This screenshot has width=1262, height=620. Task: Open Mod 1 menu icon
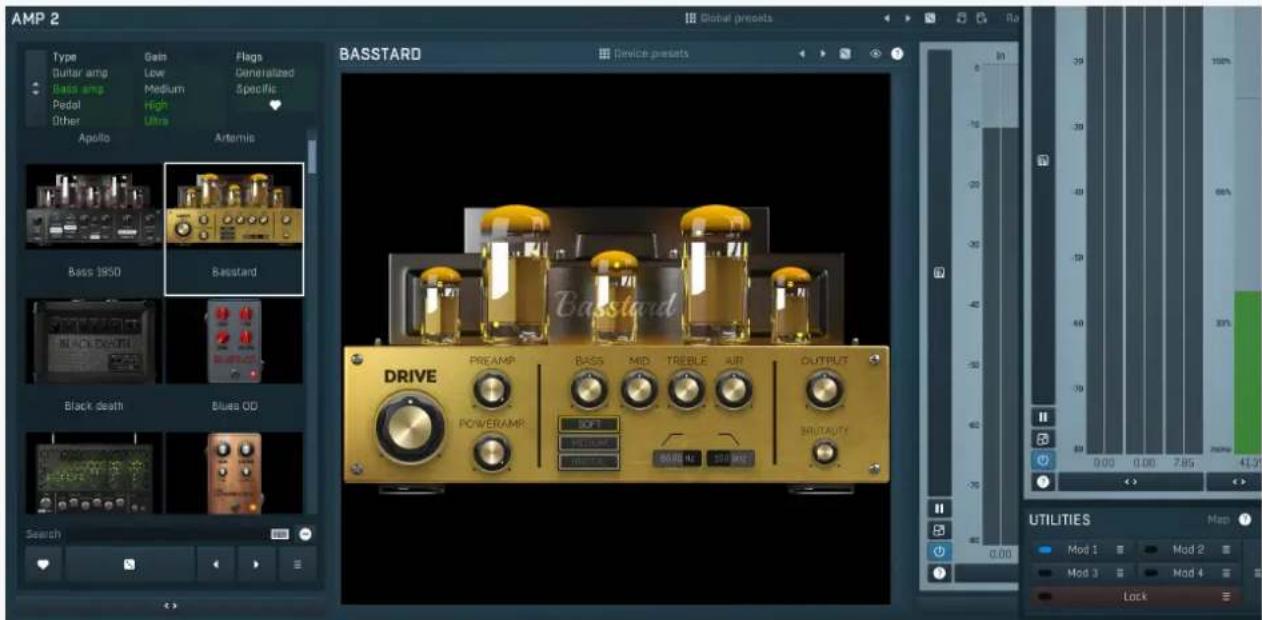[1120, 549]
